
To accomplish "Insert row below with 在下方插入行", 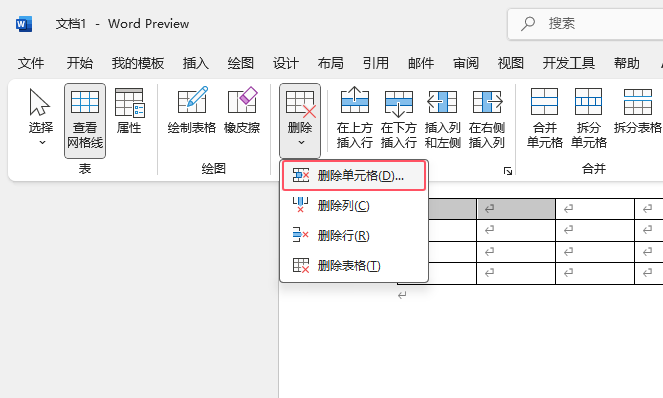I will (x=399, y=118).
